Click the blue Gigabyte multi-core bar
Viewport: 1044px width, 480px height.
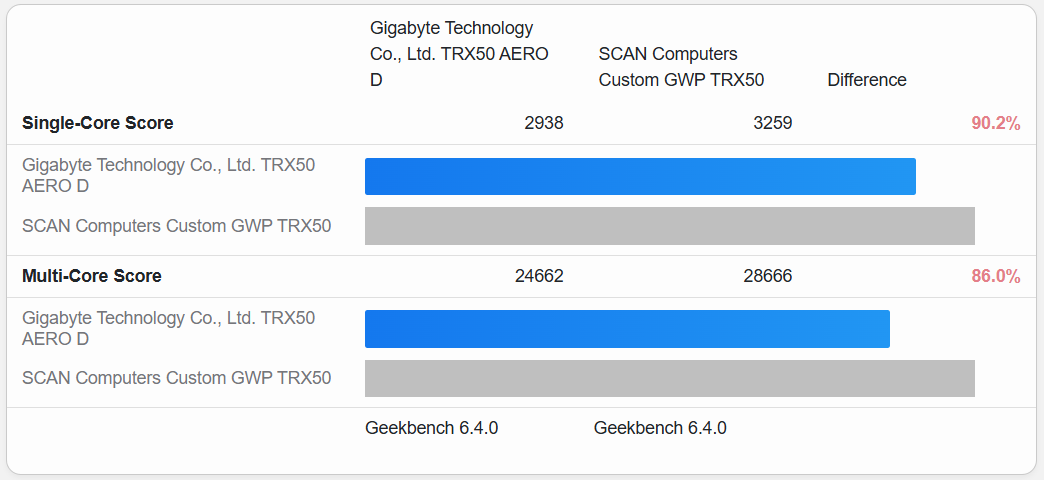[627, 329]
